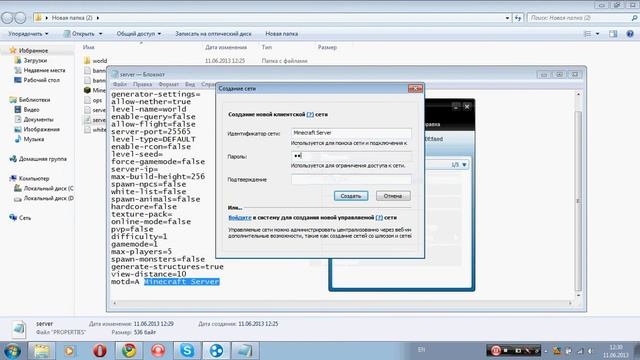This screenshot has width=640, height=360.
Task: Open Рабочий стол in the sidebar
Action: point(42,80)
